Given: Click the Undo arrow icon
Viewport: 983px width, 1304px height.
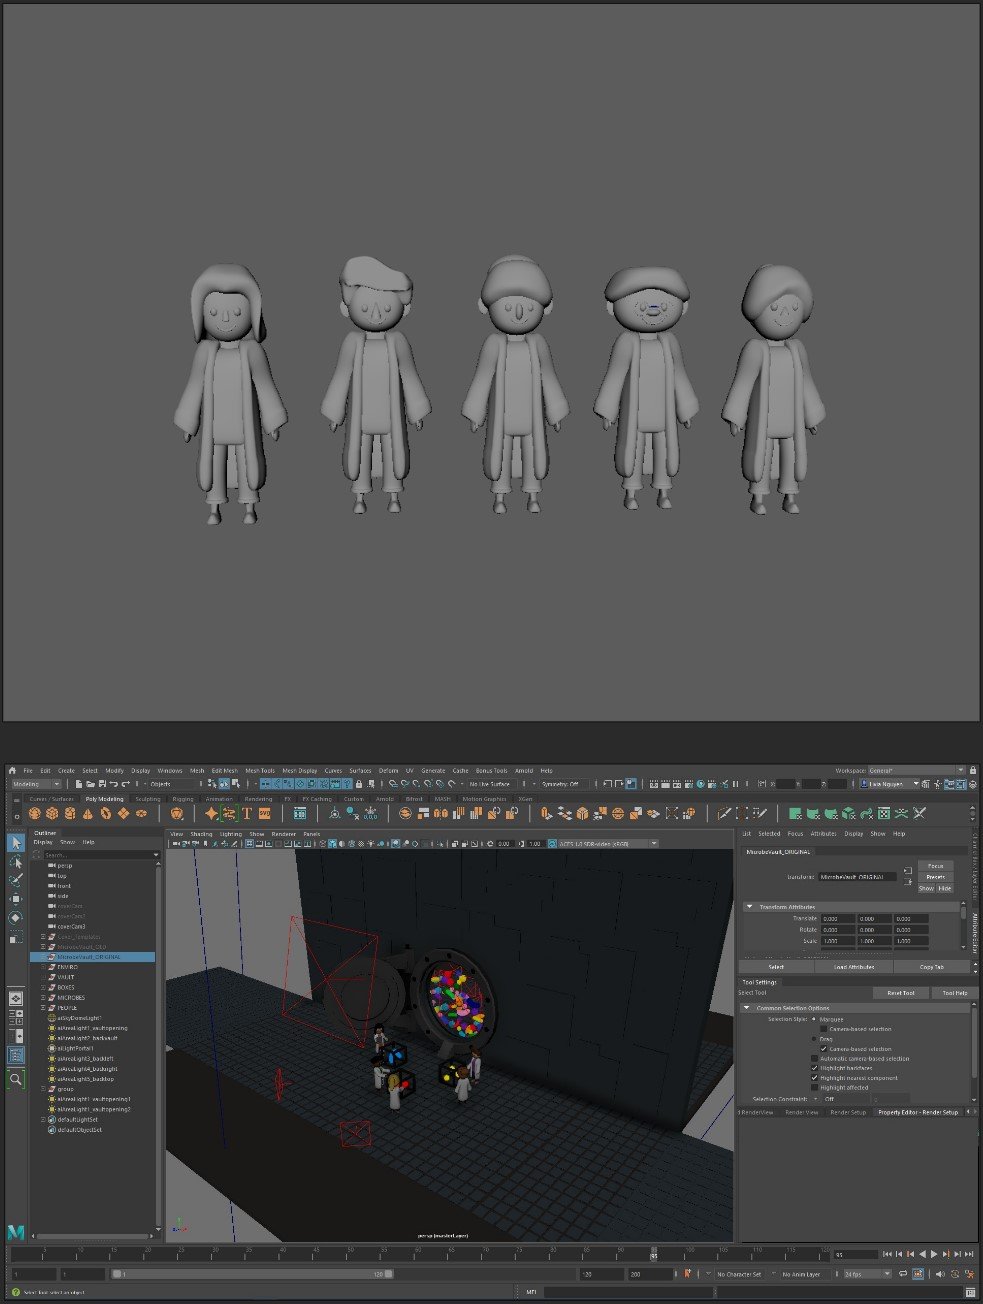Looking at the screenshot, I should [112, 784].
